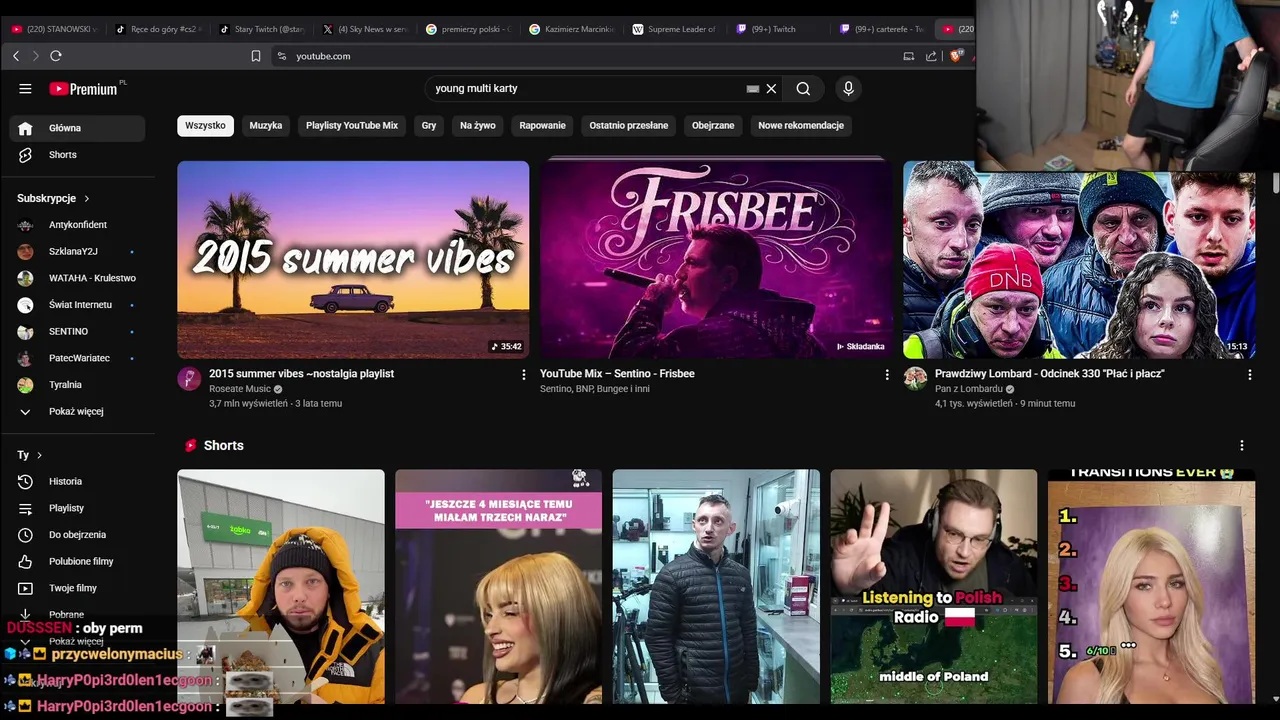Open Do obejrzenia

77,535
